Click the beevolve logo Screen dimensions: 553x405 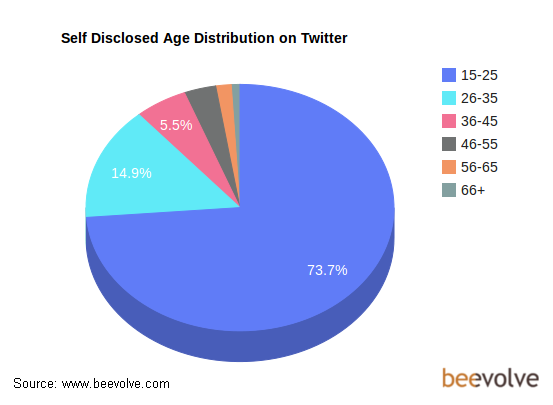click(x=490, y=378)
